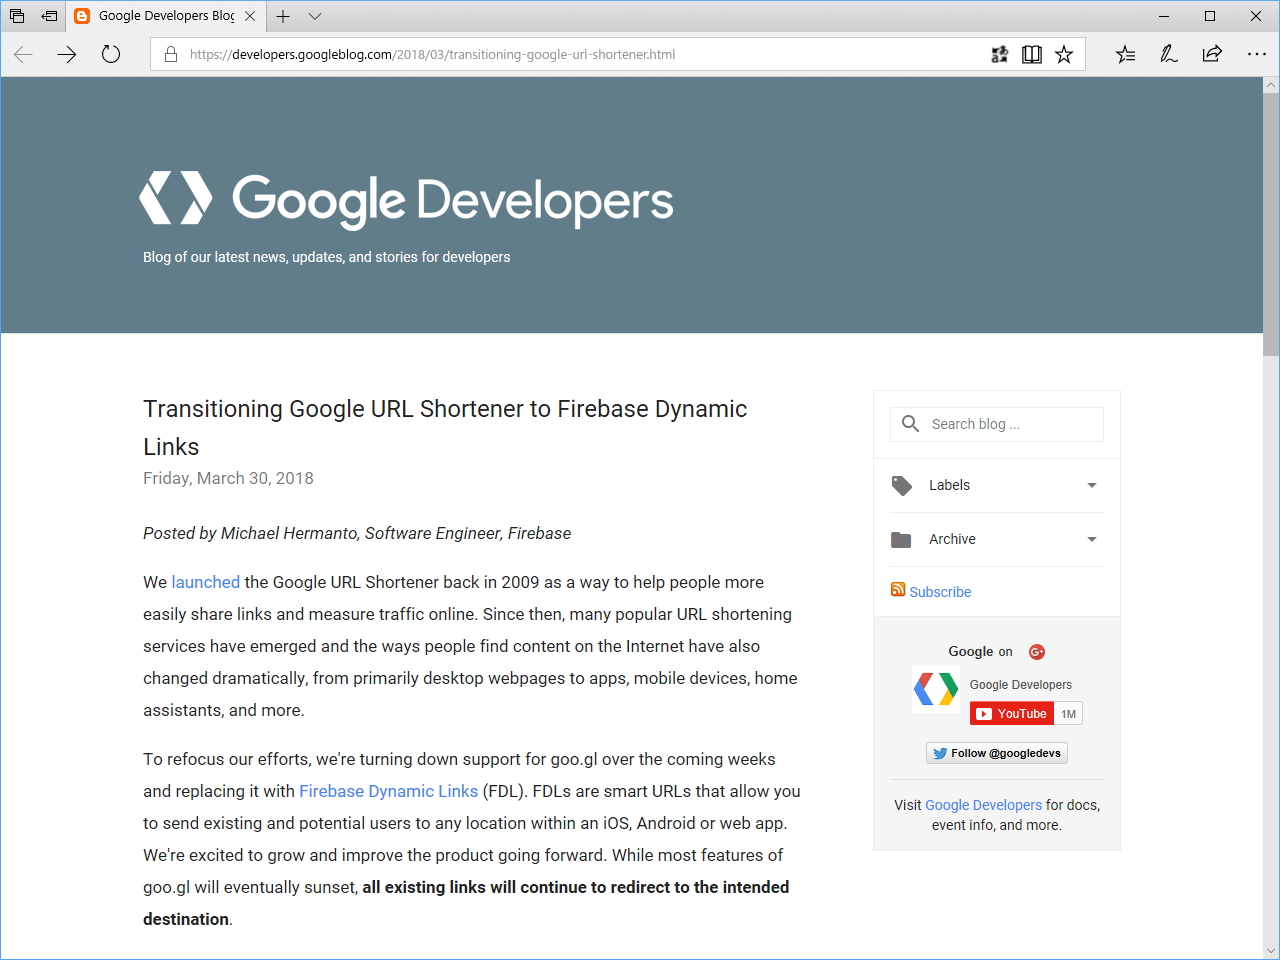Click the RSS icon beside Subscribe
The height and width of the screenshot is (960, 1280).
click(897, 590)
